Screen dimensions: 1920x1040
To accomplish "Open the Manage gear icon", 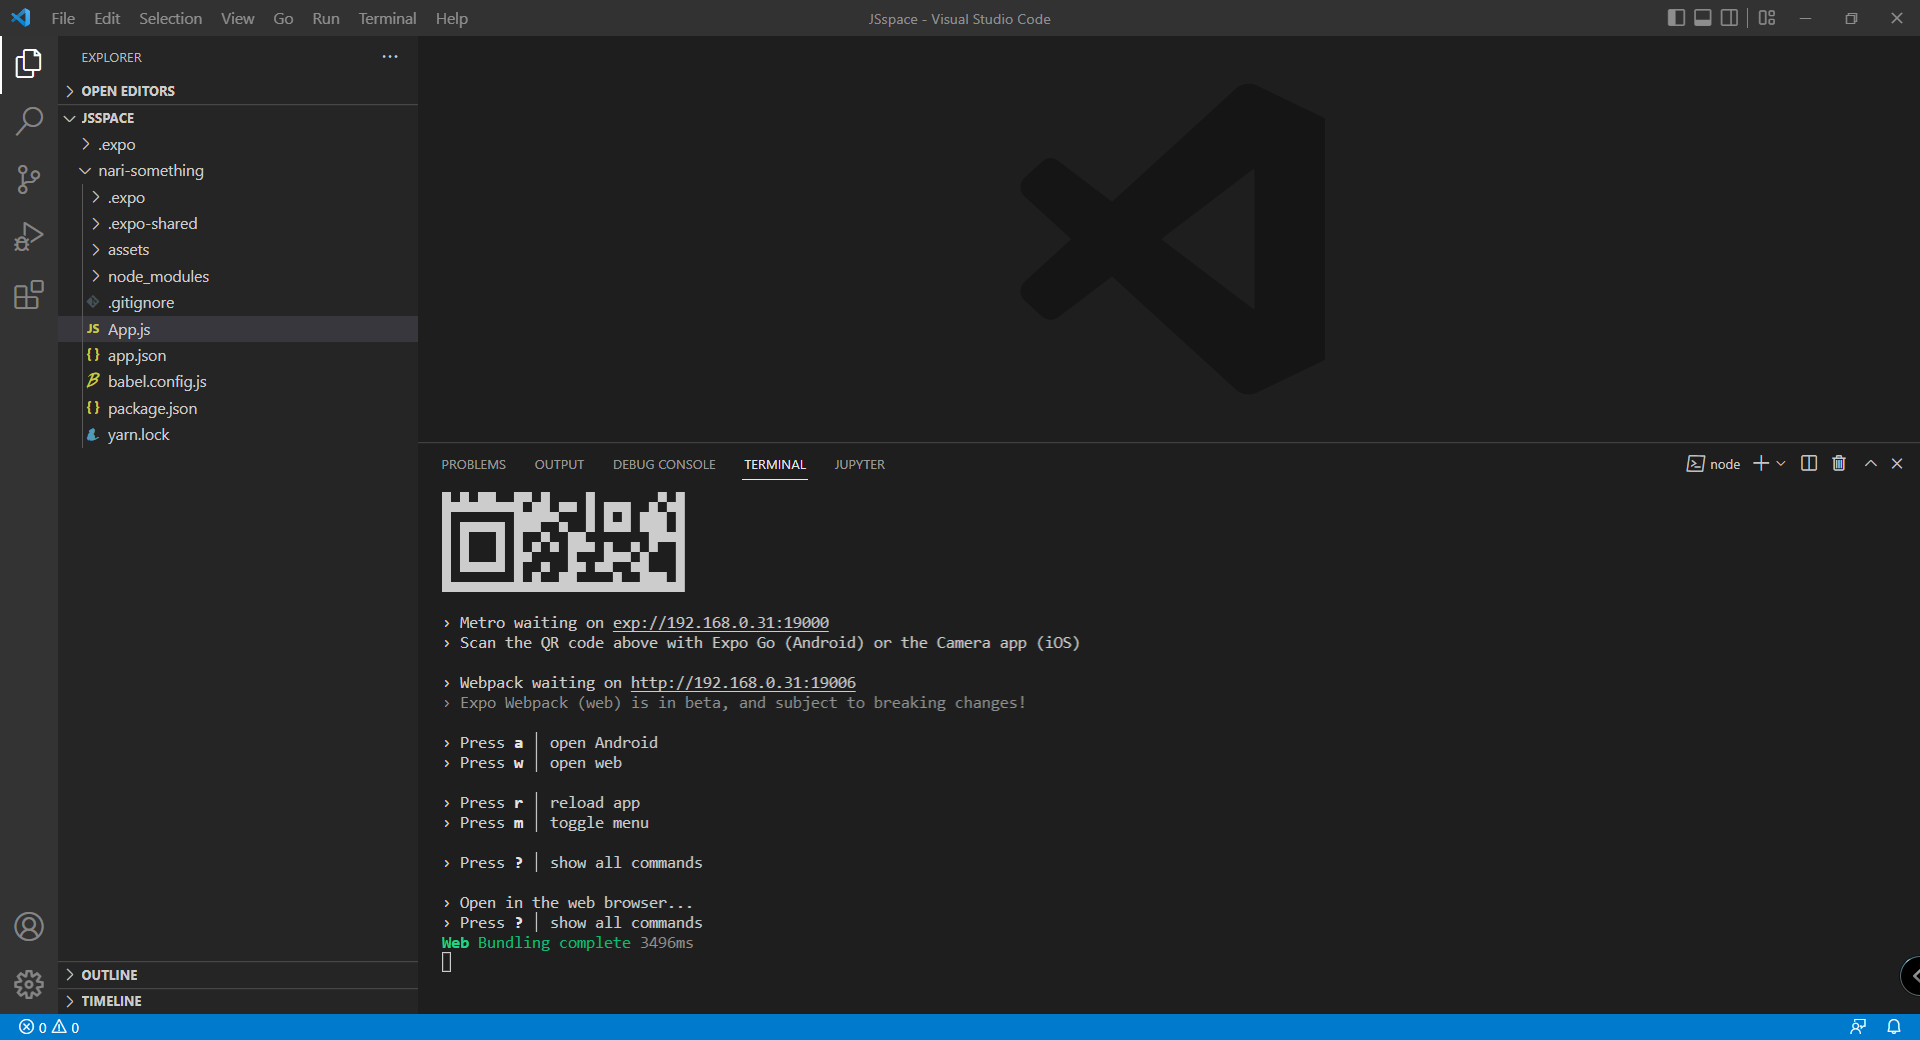I will coord(29,985).
